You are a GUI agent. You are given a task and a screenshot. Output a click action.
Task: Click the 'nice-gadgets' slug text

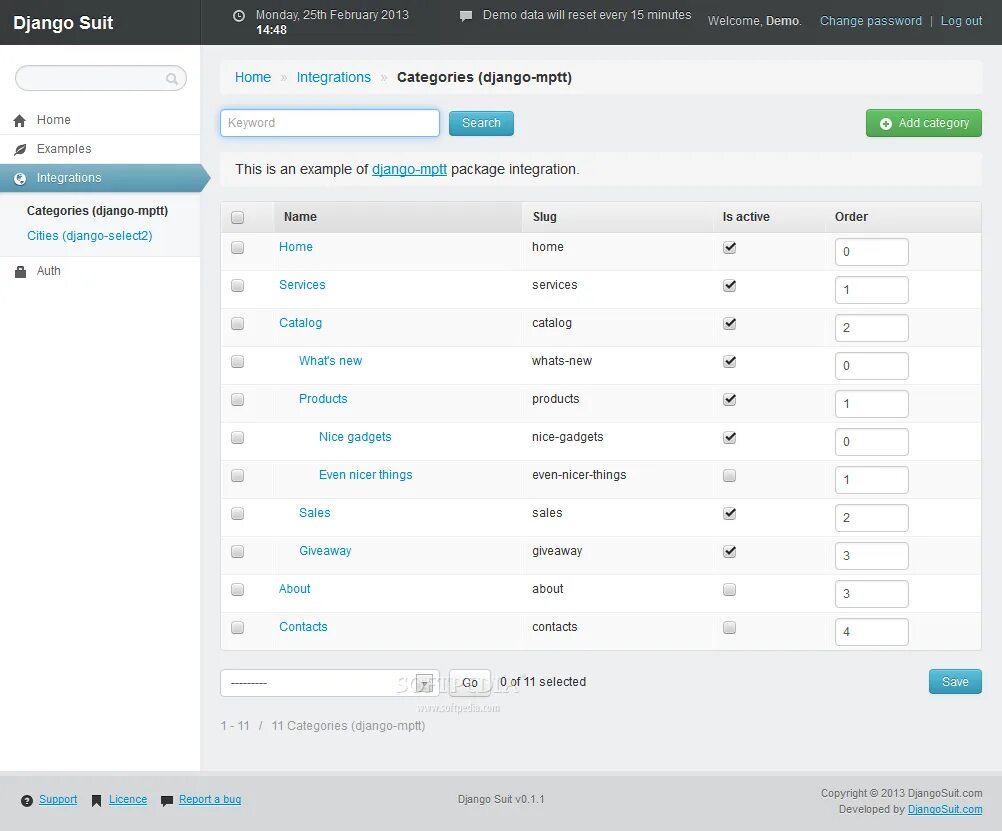(567, 437)
